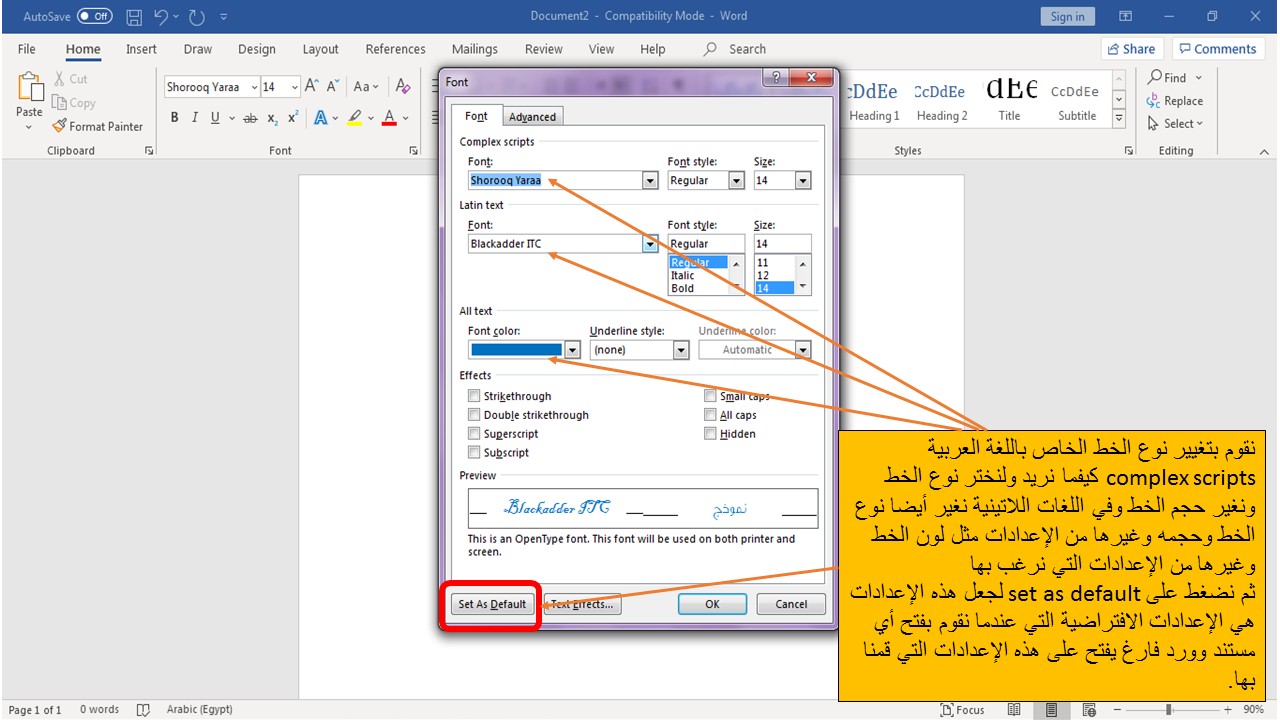The height and width of the screenshot is (720, 1280).
Task: Open the Select menu in Editing group
Action: click(x=1175, y=124)
